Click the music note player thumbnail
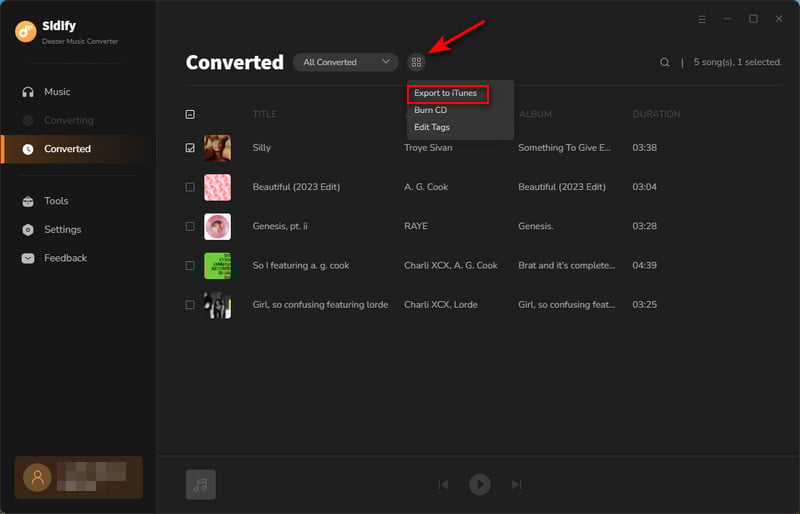This screenshot has height=514, width=800. point(201,484)
